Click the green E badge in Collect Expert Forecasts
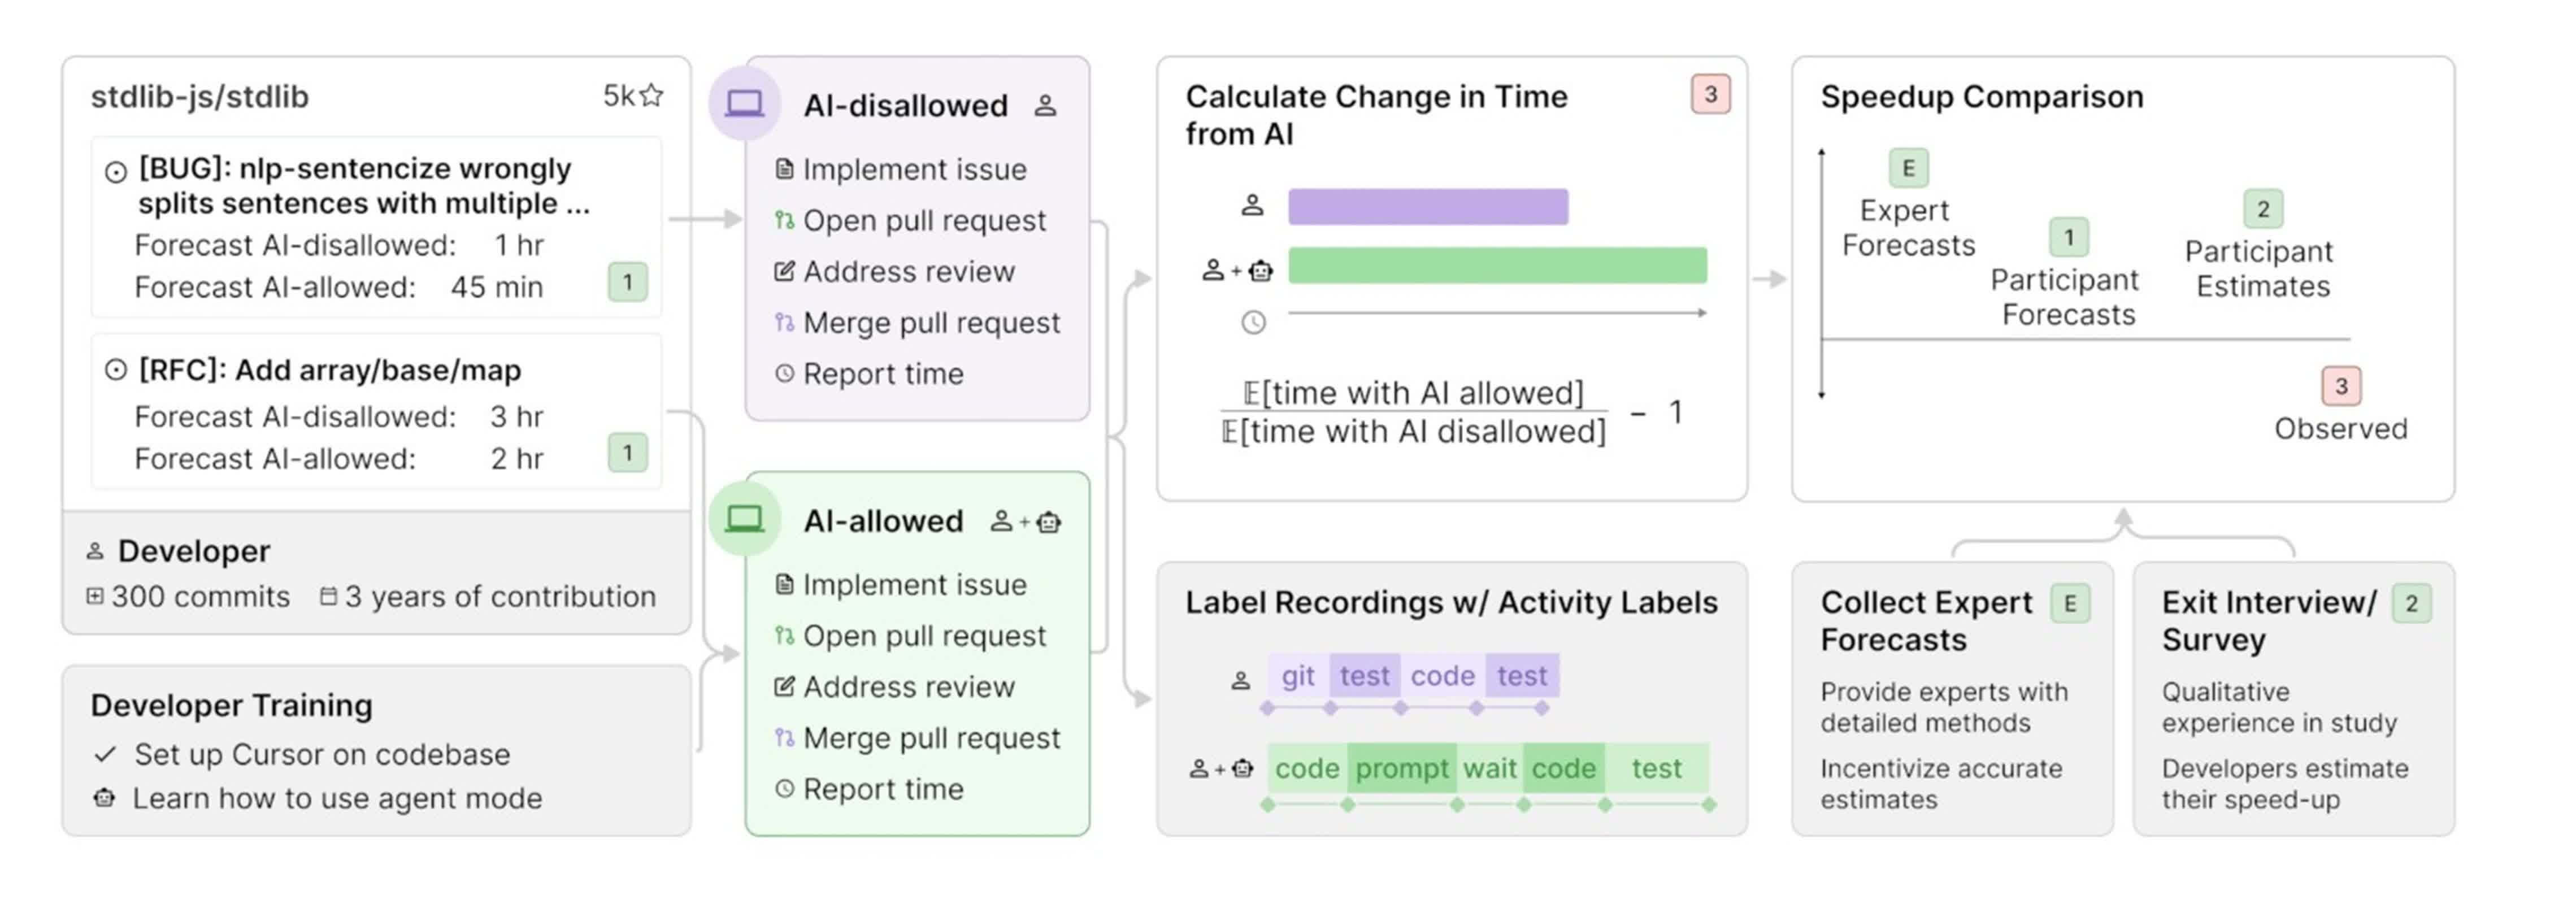Screen dimensions: 2576x904 [x=2069, y=603]
